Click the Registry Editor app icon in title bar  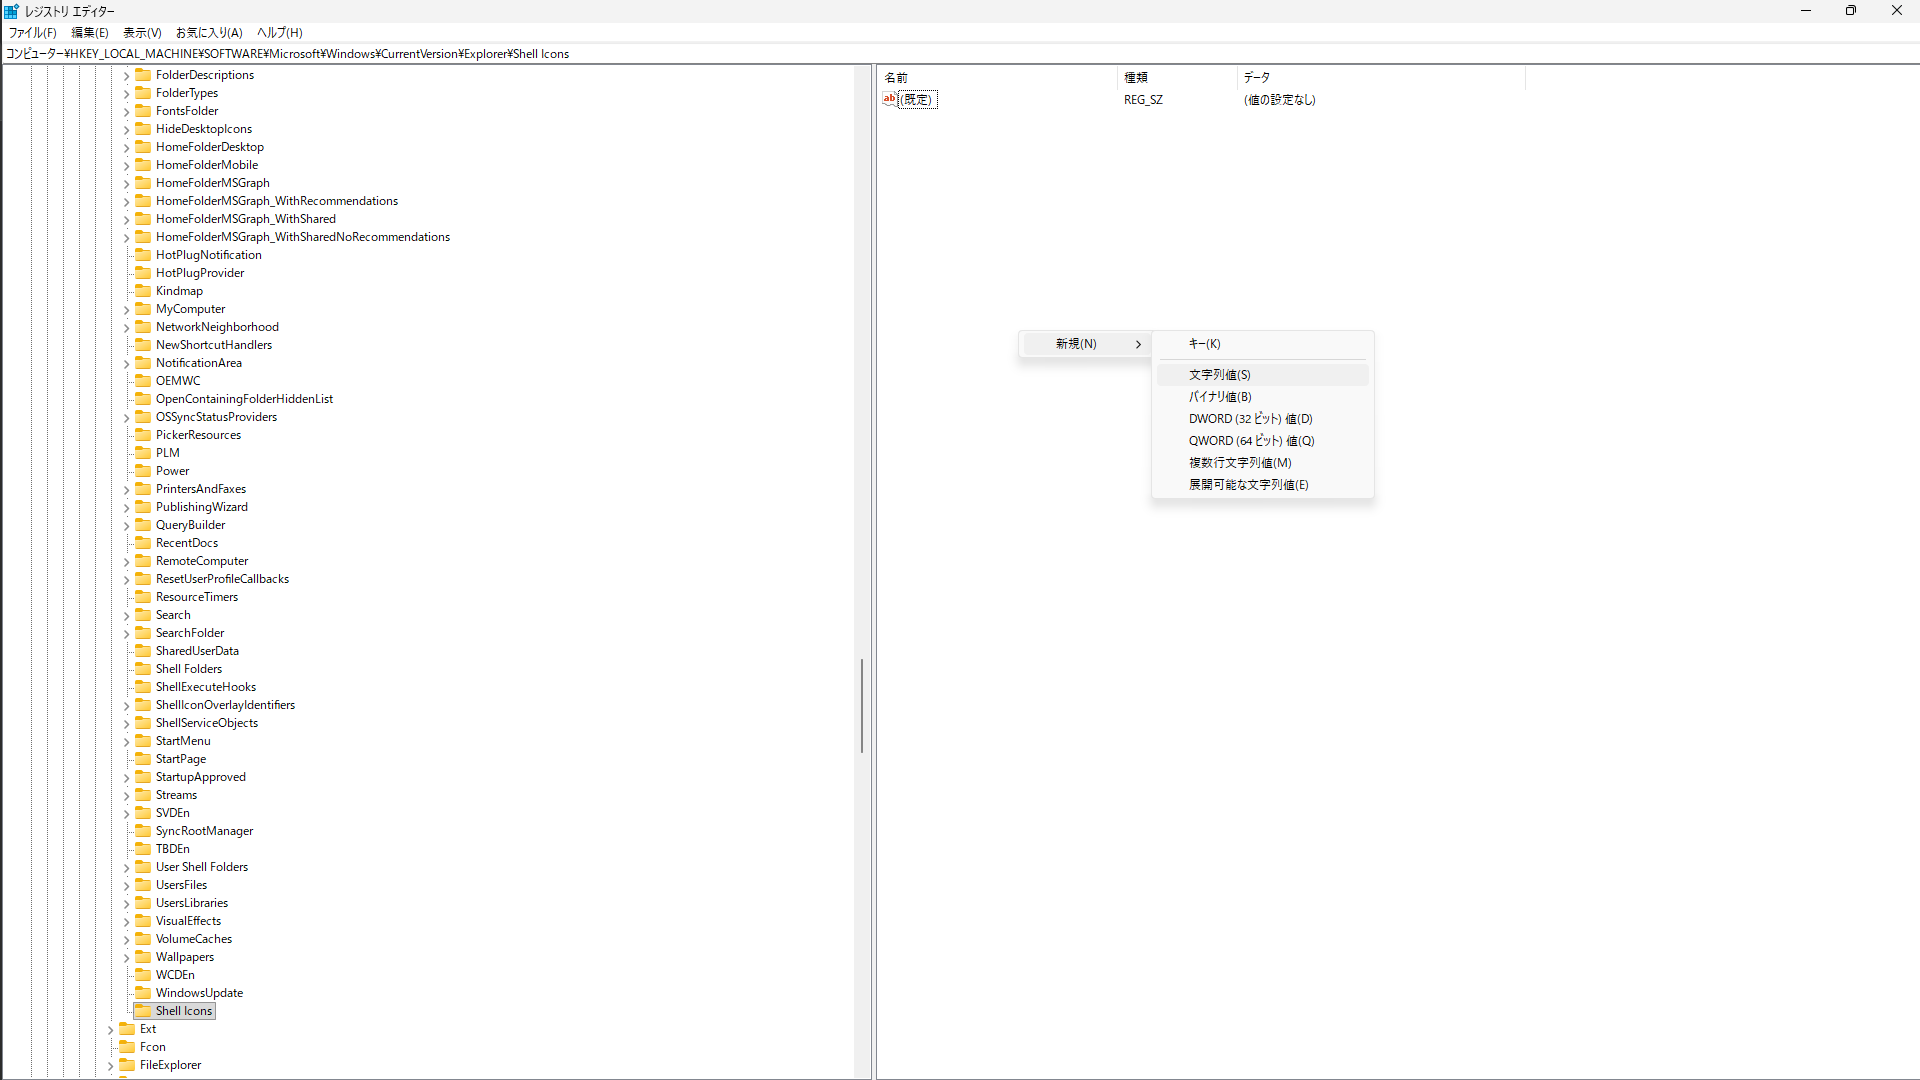(x=11, y=11)
